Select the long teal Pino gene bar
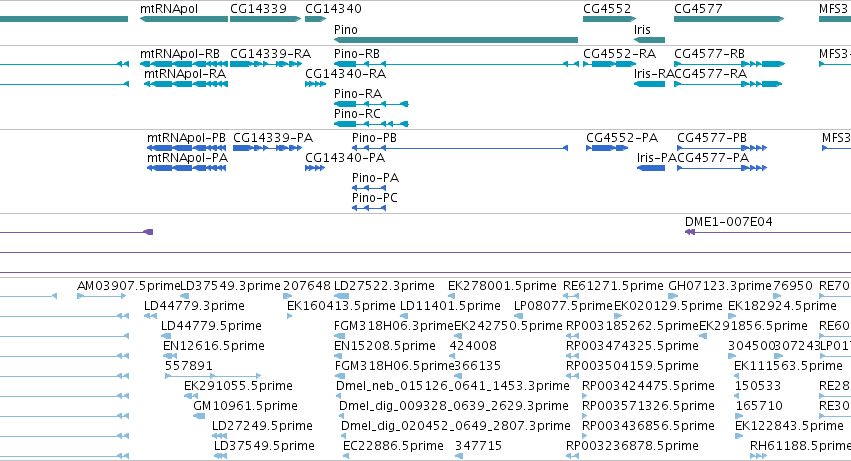Image resolution: width=851 pixels, height=461 pixels. coord(456,40)
